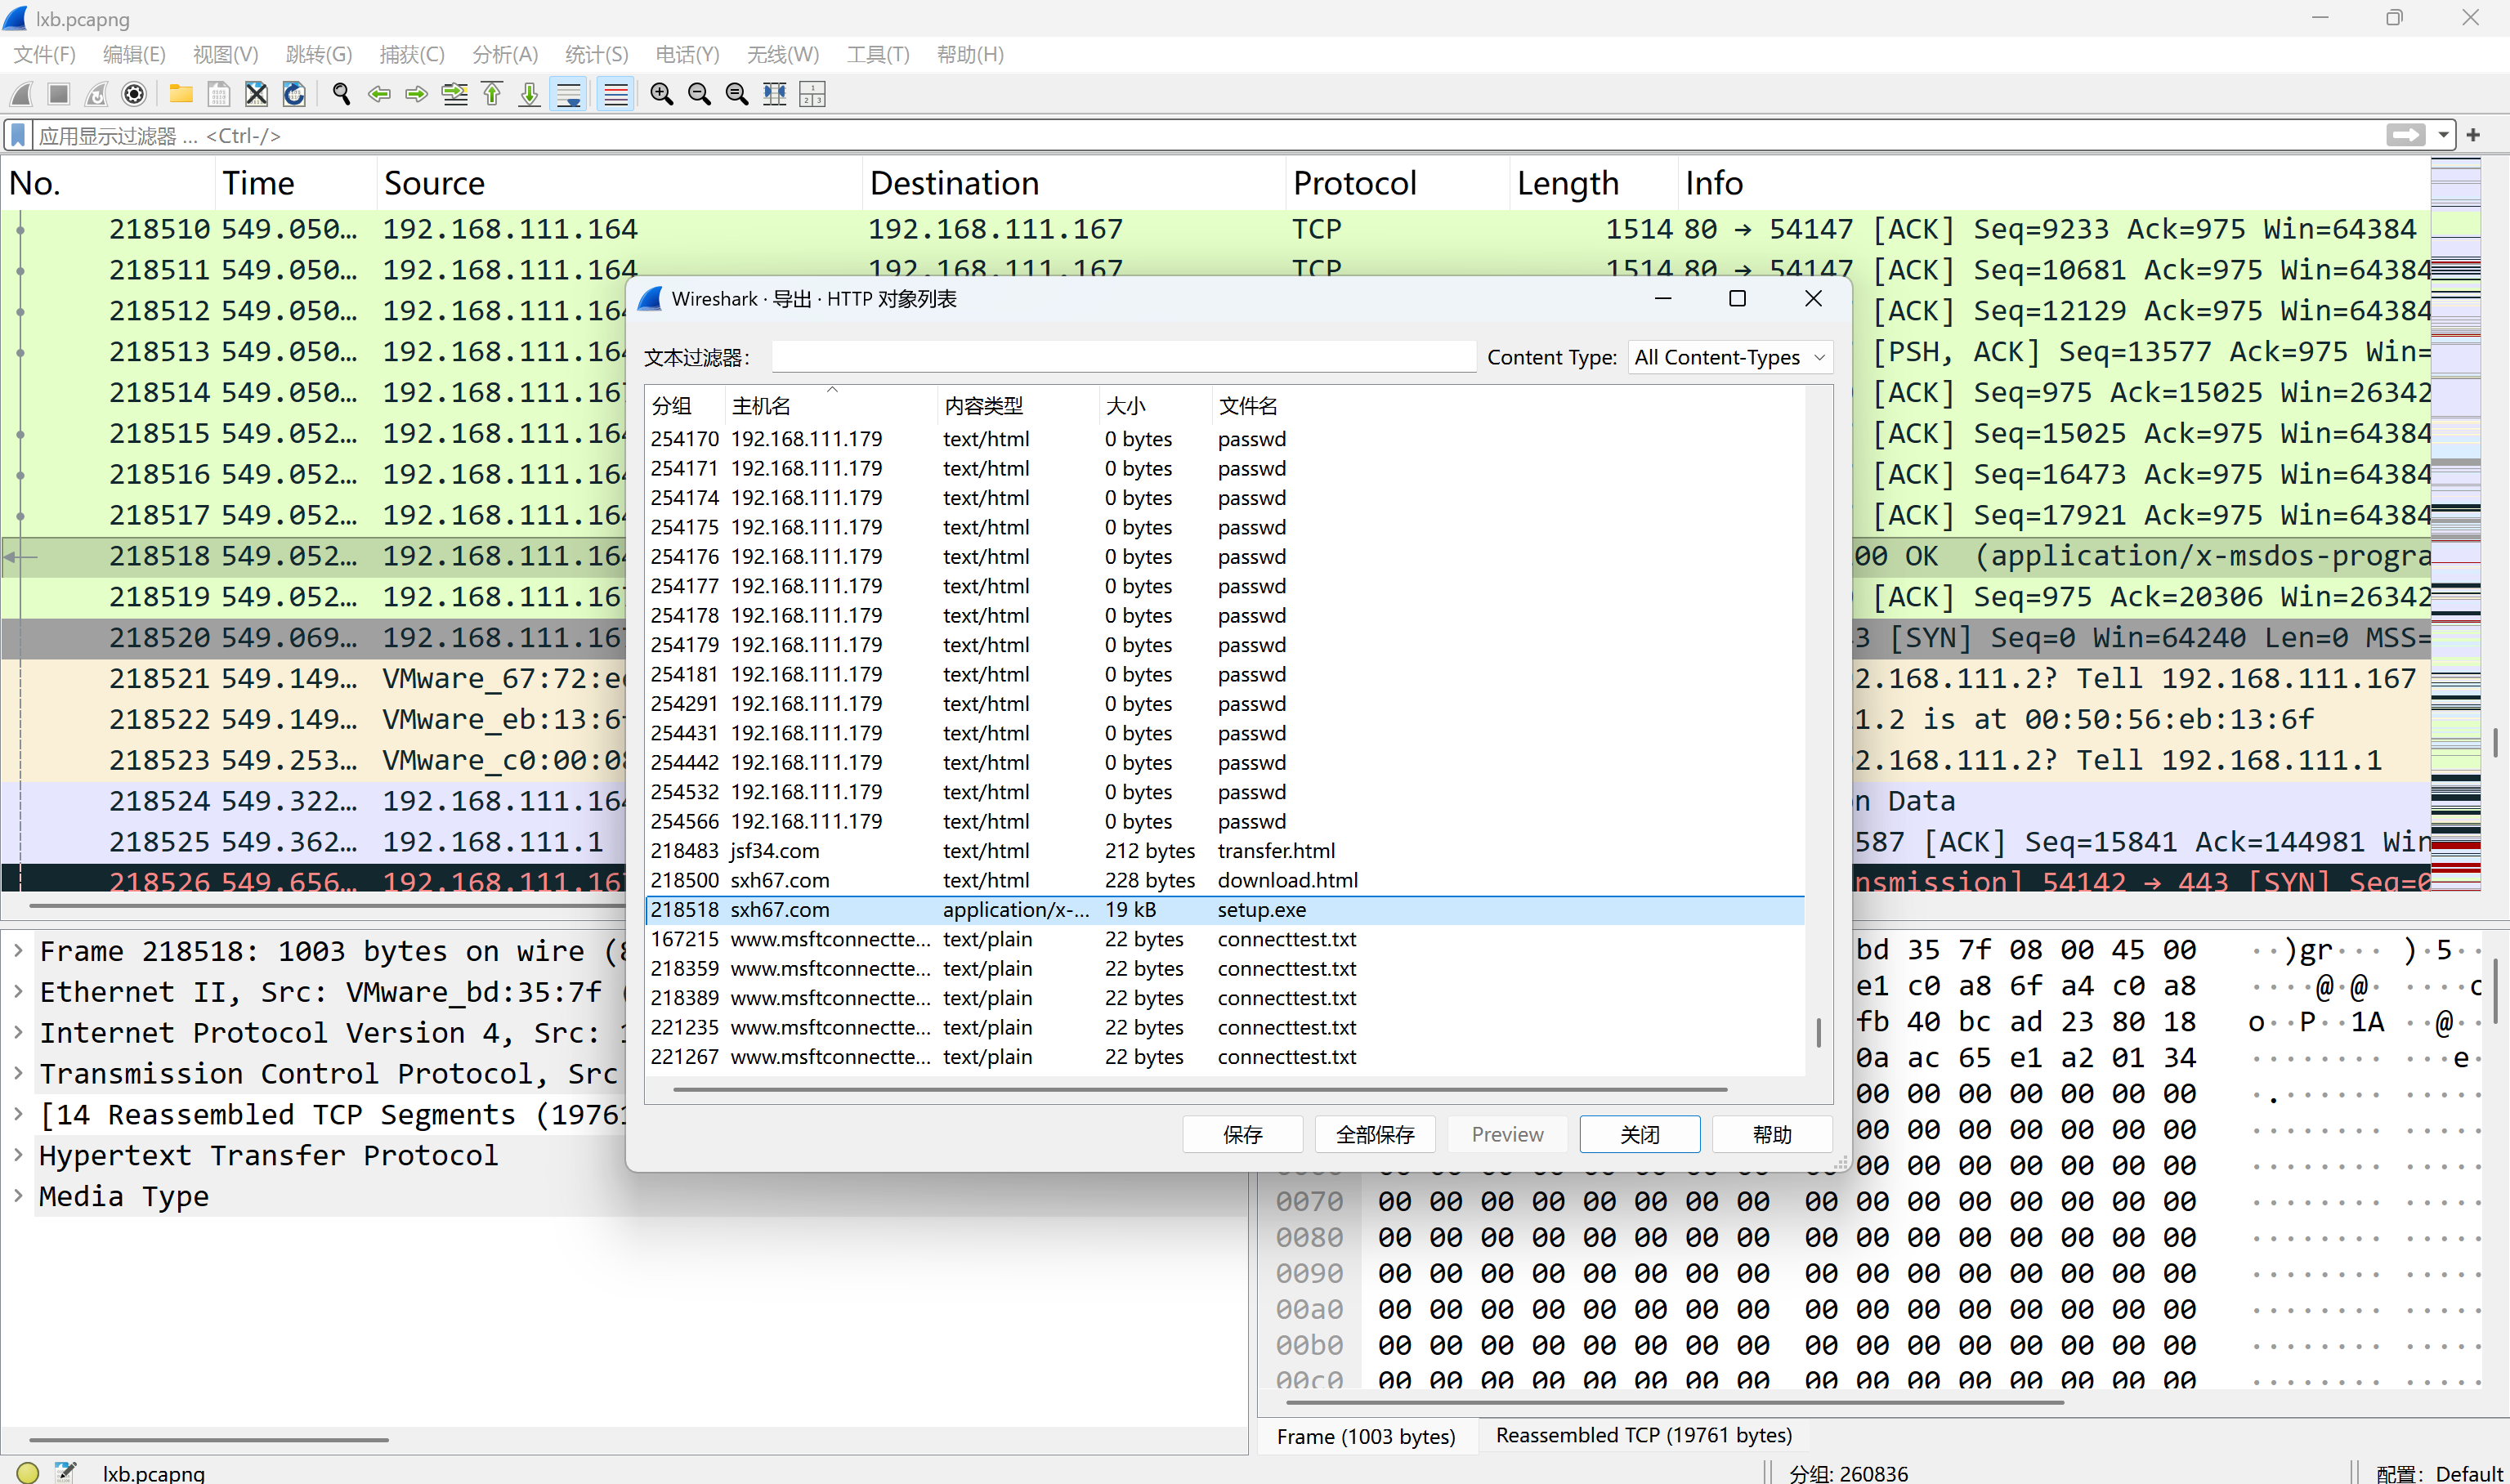
Task: Toggle packet colorization rules button
Action: (x=615, y=94)
